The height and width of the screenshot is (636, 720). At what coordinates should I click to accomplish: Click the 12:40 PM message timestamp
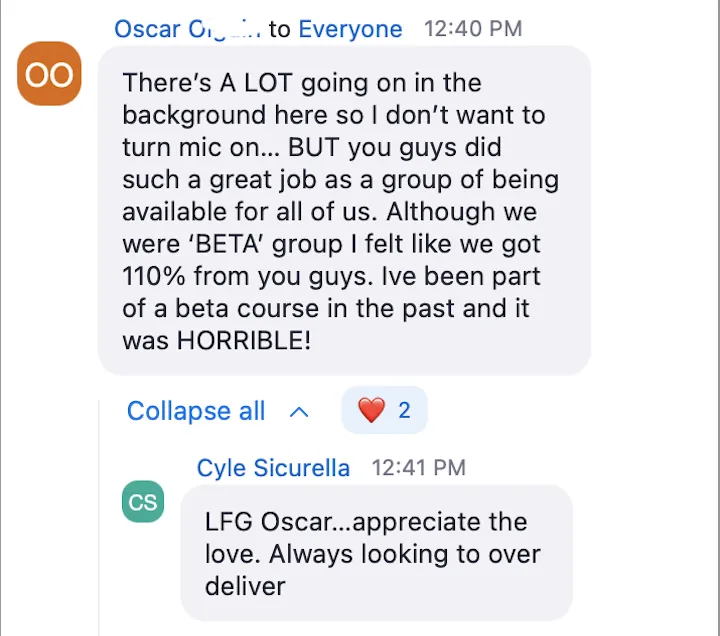(473, 28)
